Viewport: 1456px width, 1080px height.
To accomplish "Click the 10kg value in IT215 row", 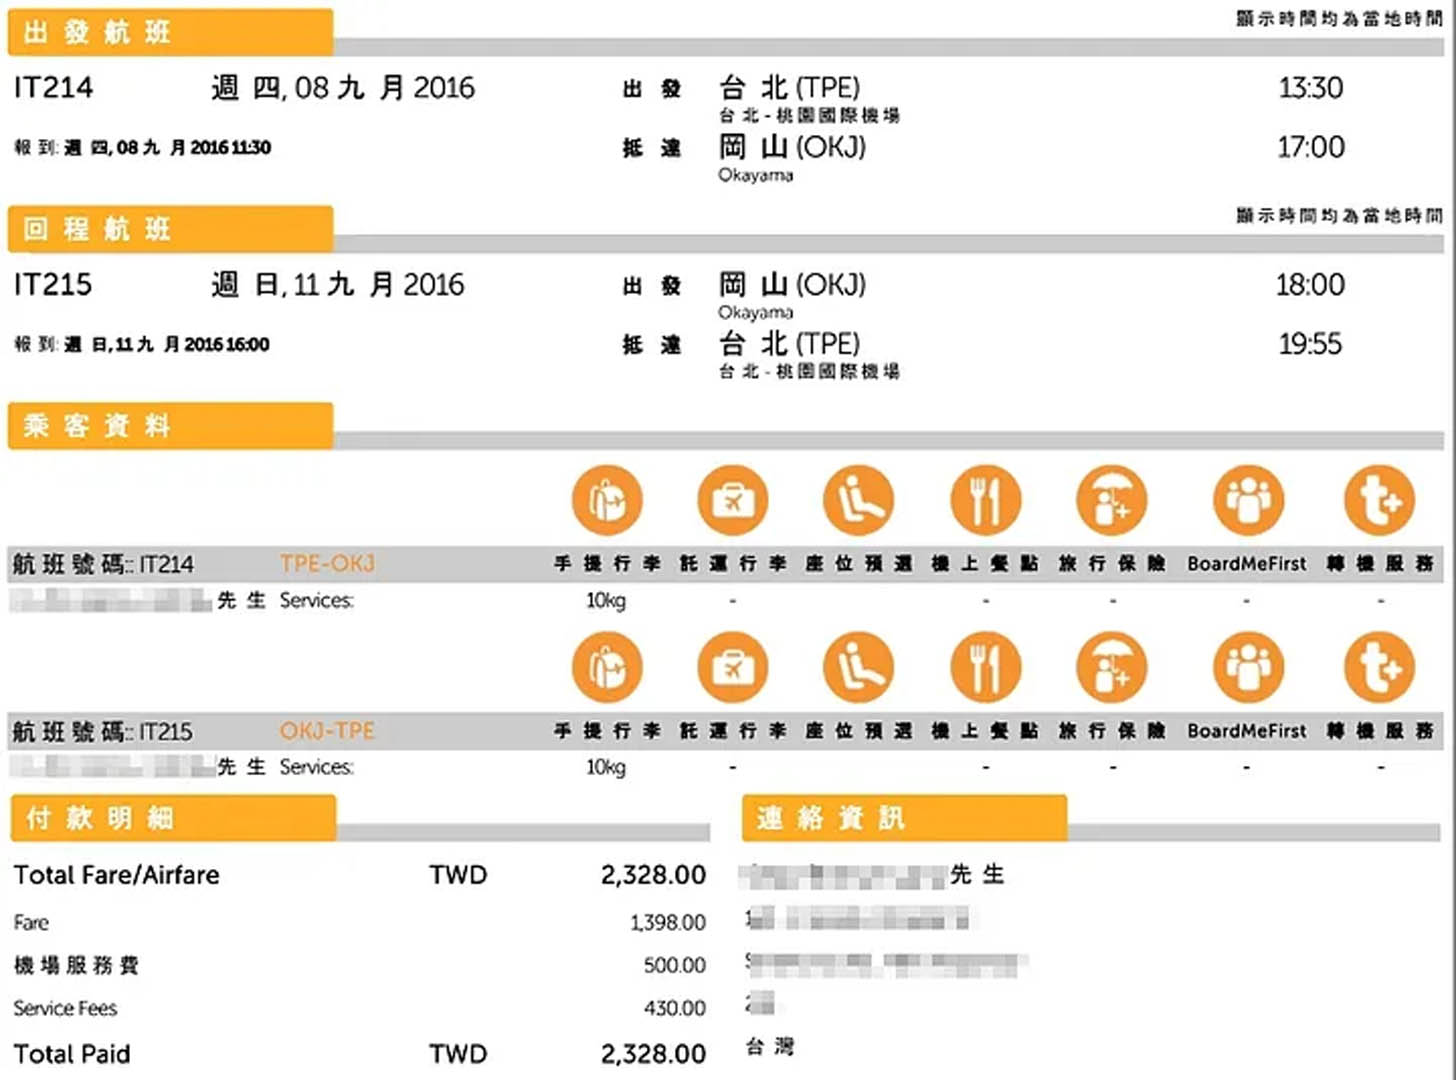I will (x=606, y=767).
